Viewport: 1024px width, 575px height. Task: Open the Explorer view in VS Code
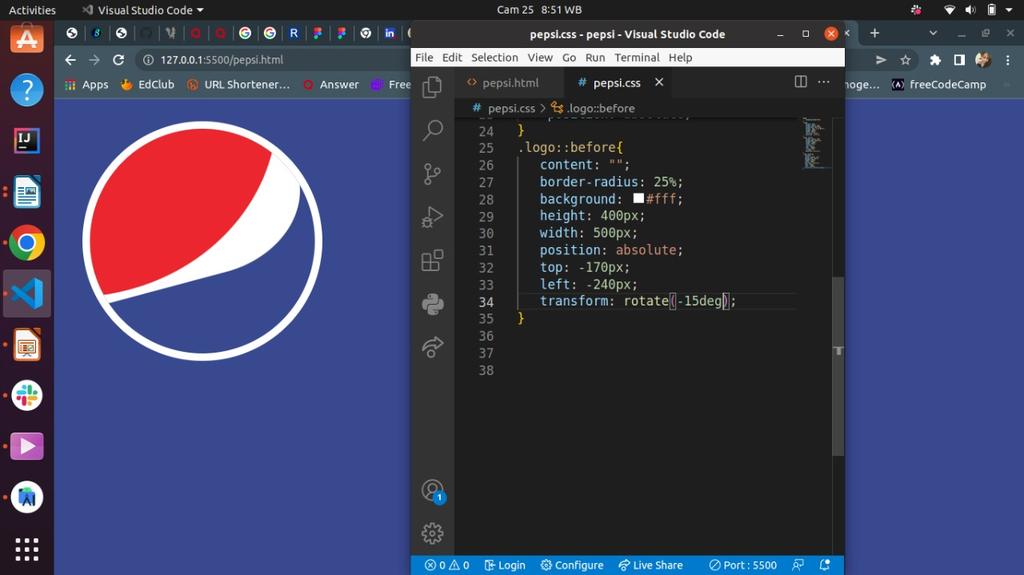(x=432, y=87)
